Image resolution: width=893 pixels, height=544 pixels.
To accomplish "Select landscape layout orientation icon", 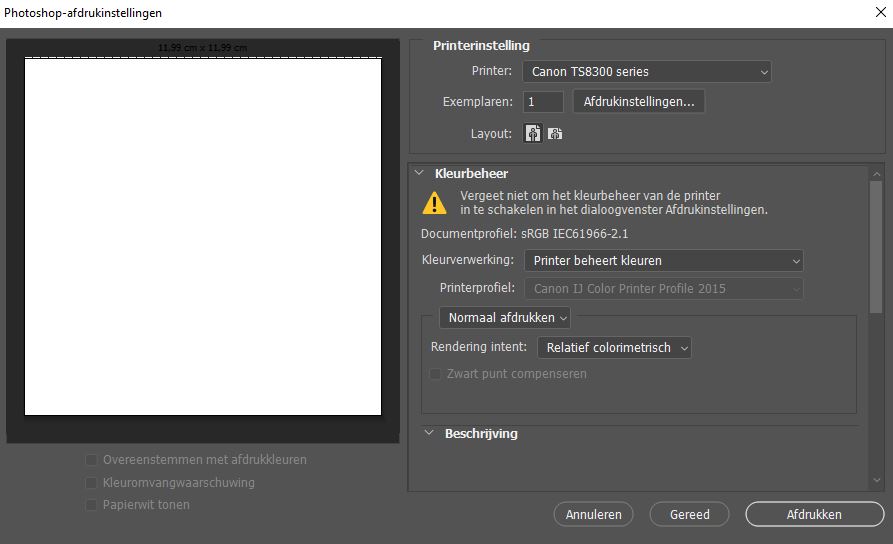I will click(x=555, y=134).
